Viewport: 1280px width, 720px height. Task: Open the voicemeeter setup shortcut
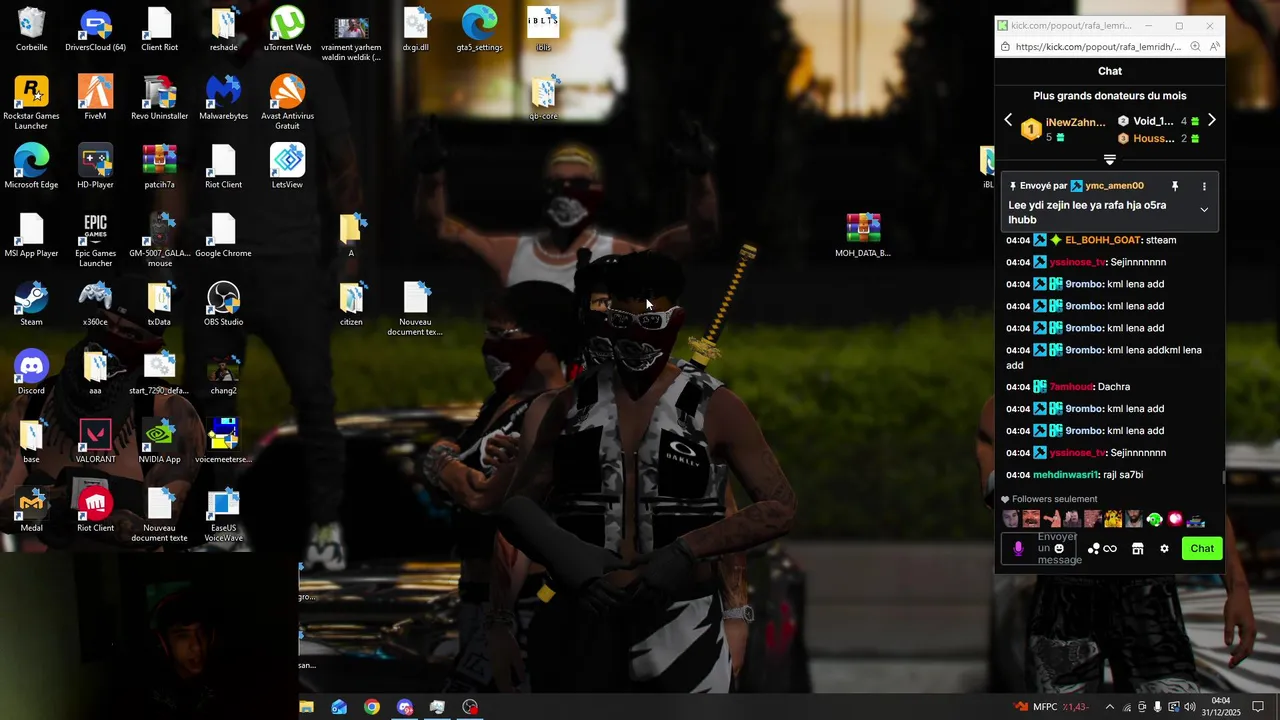point(223,441)
